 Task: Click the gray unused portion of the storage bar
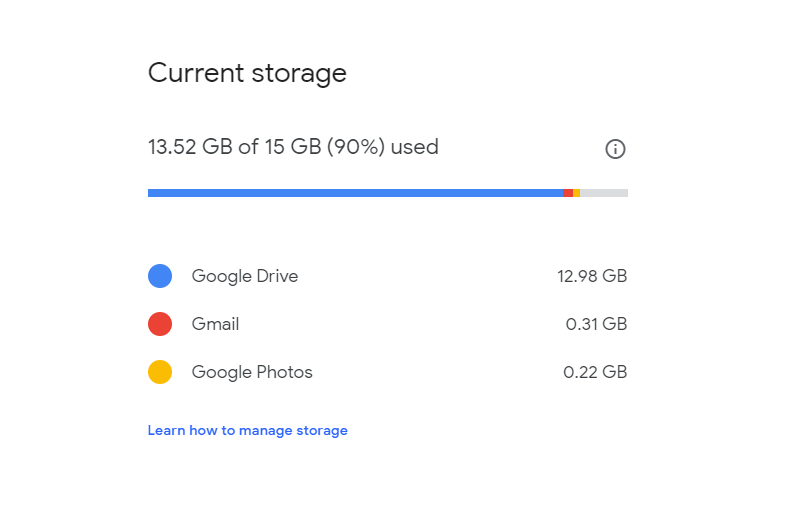click(x=604, y=193)
